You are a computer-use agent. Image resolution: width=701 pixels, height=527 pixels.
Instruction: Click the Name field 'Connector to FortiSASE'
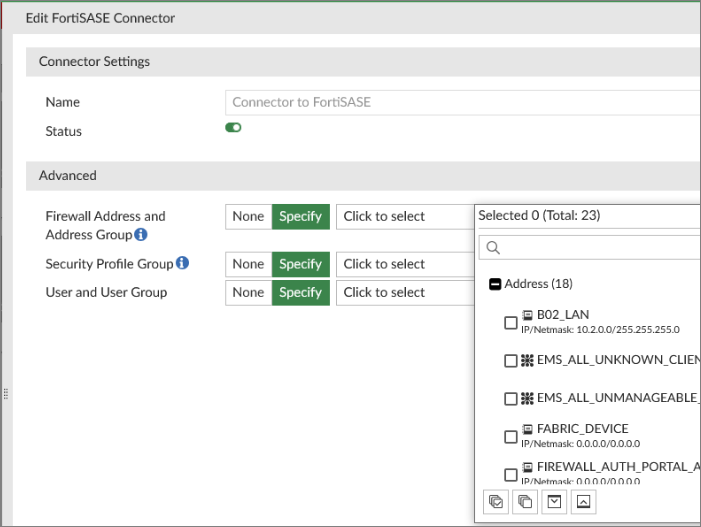(x=463, y=102)
